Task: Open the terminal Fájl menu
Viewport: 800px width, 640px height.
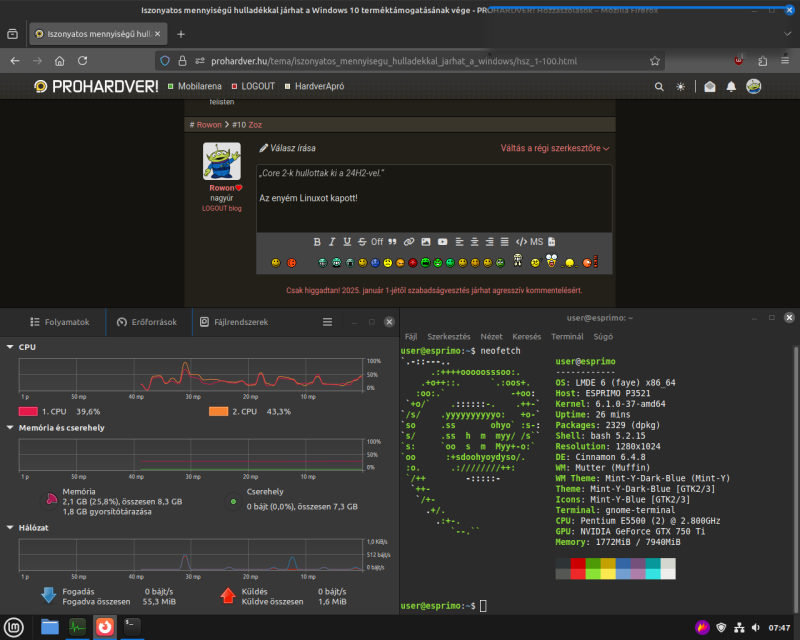Action: tap(411, 336)
